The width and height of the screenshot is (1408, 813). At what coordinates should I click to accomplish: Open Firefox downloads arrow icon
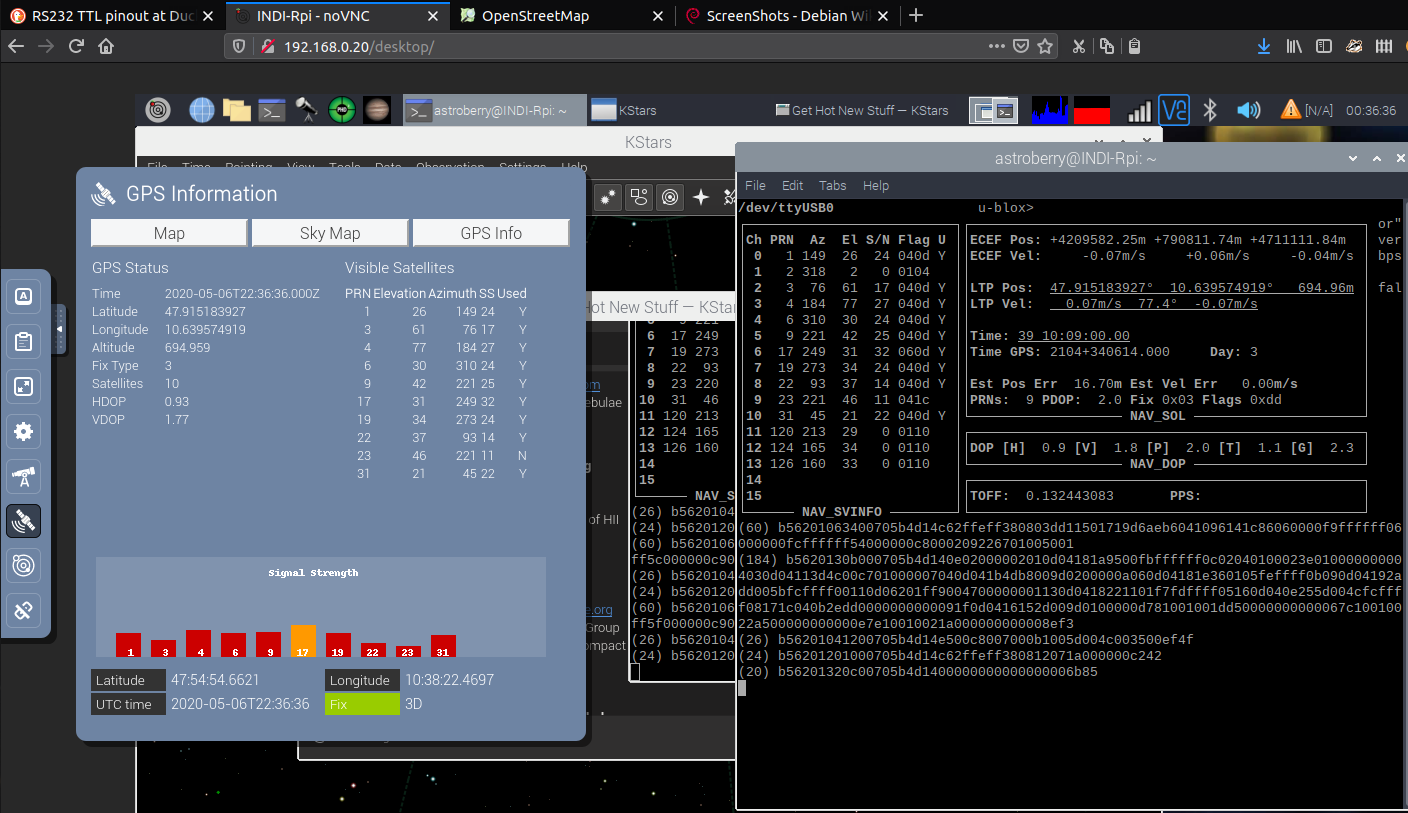click(1264, 46)
